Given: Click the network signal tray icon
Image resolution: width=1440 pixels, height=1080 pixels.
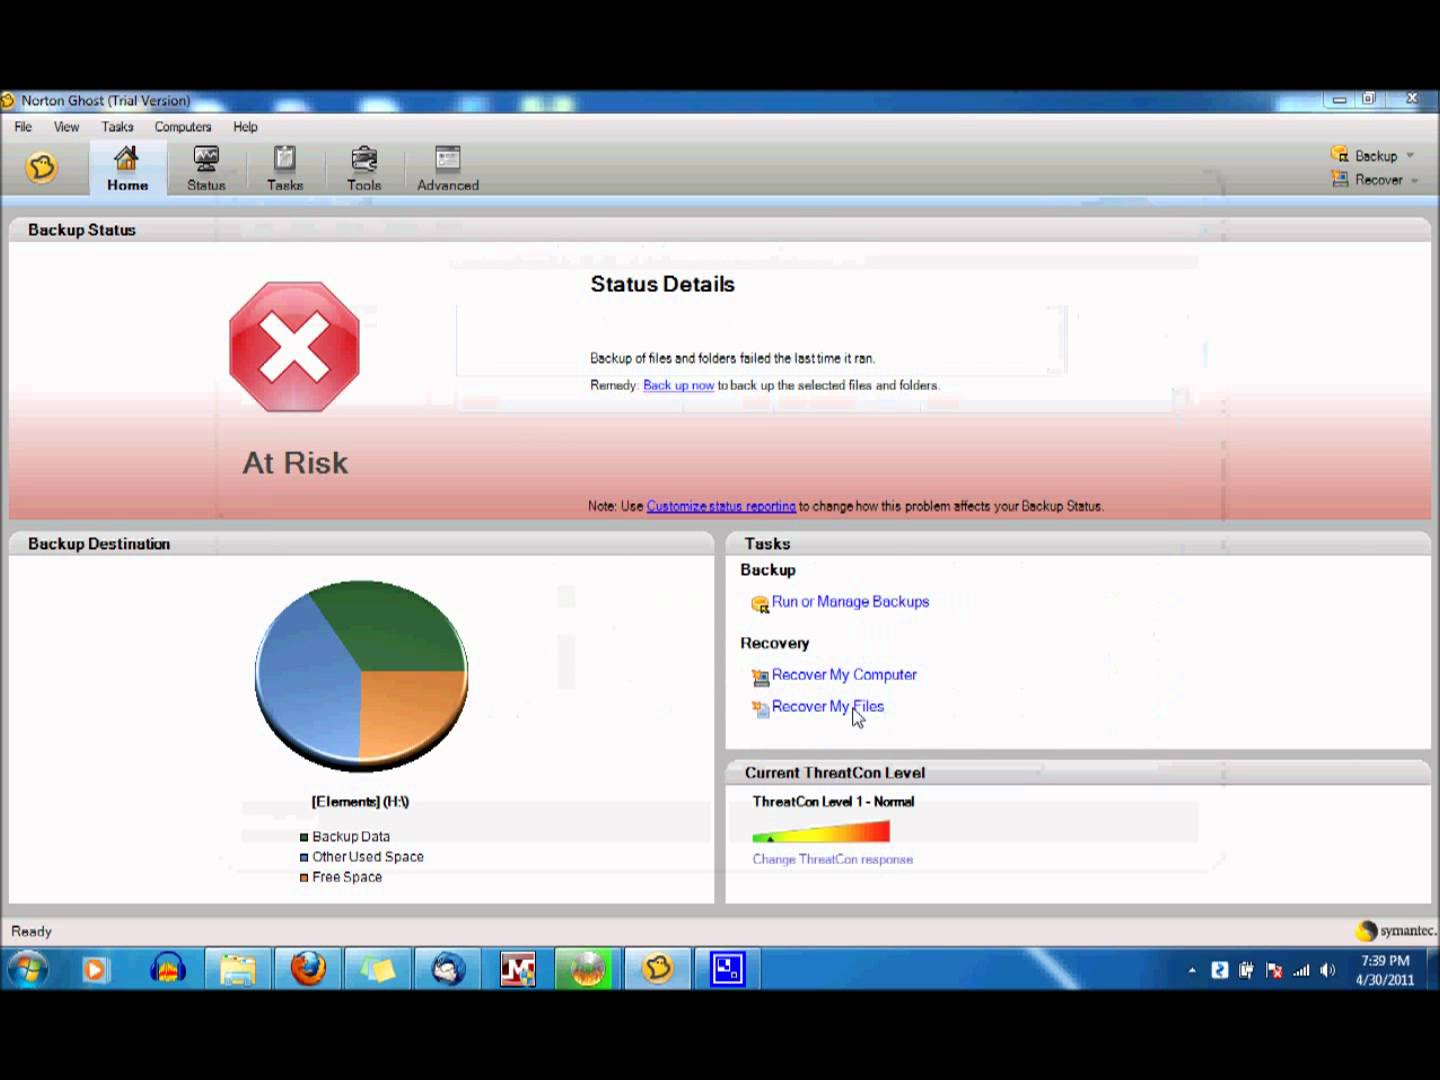Looking at the screenshot, I should coord(1301,970).
